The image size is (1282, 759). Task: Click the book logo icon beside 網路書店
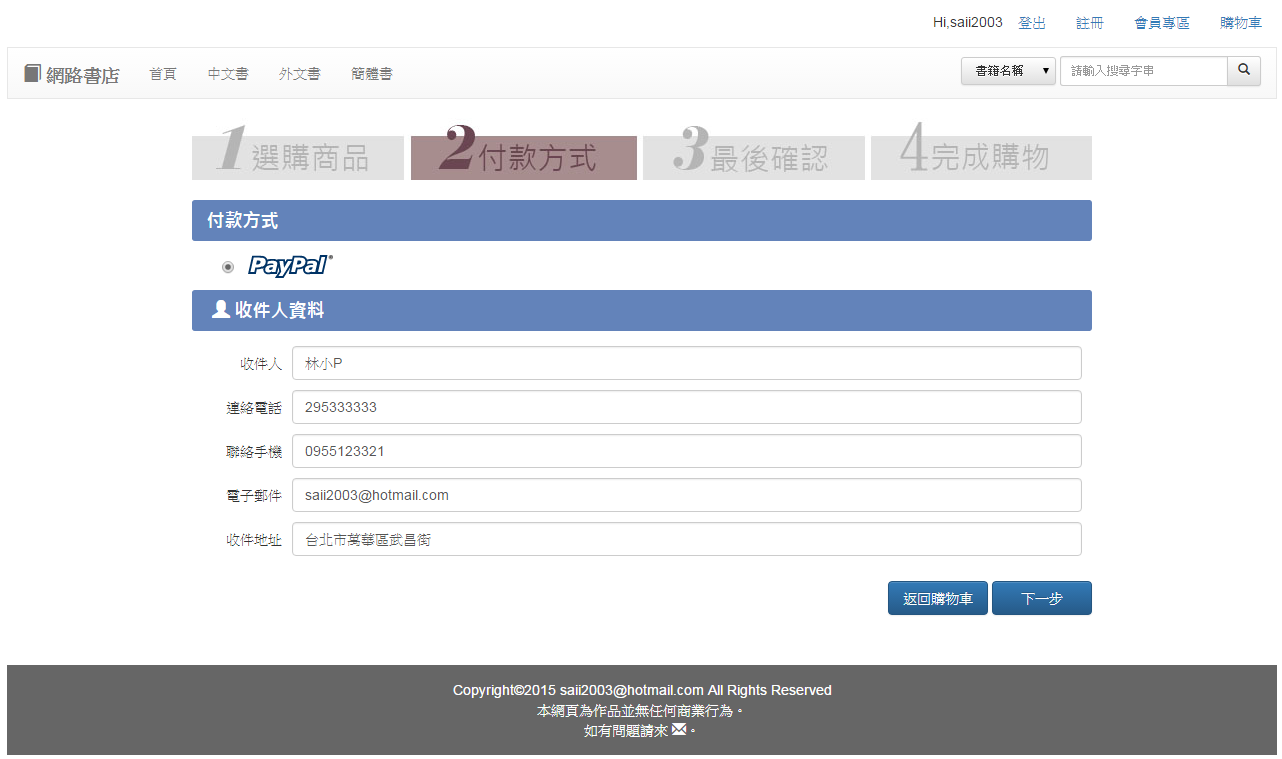pyautogui.click(x=32, y=74)
